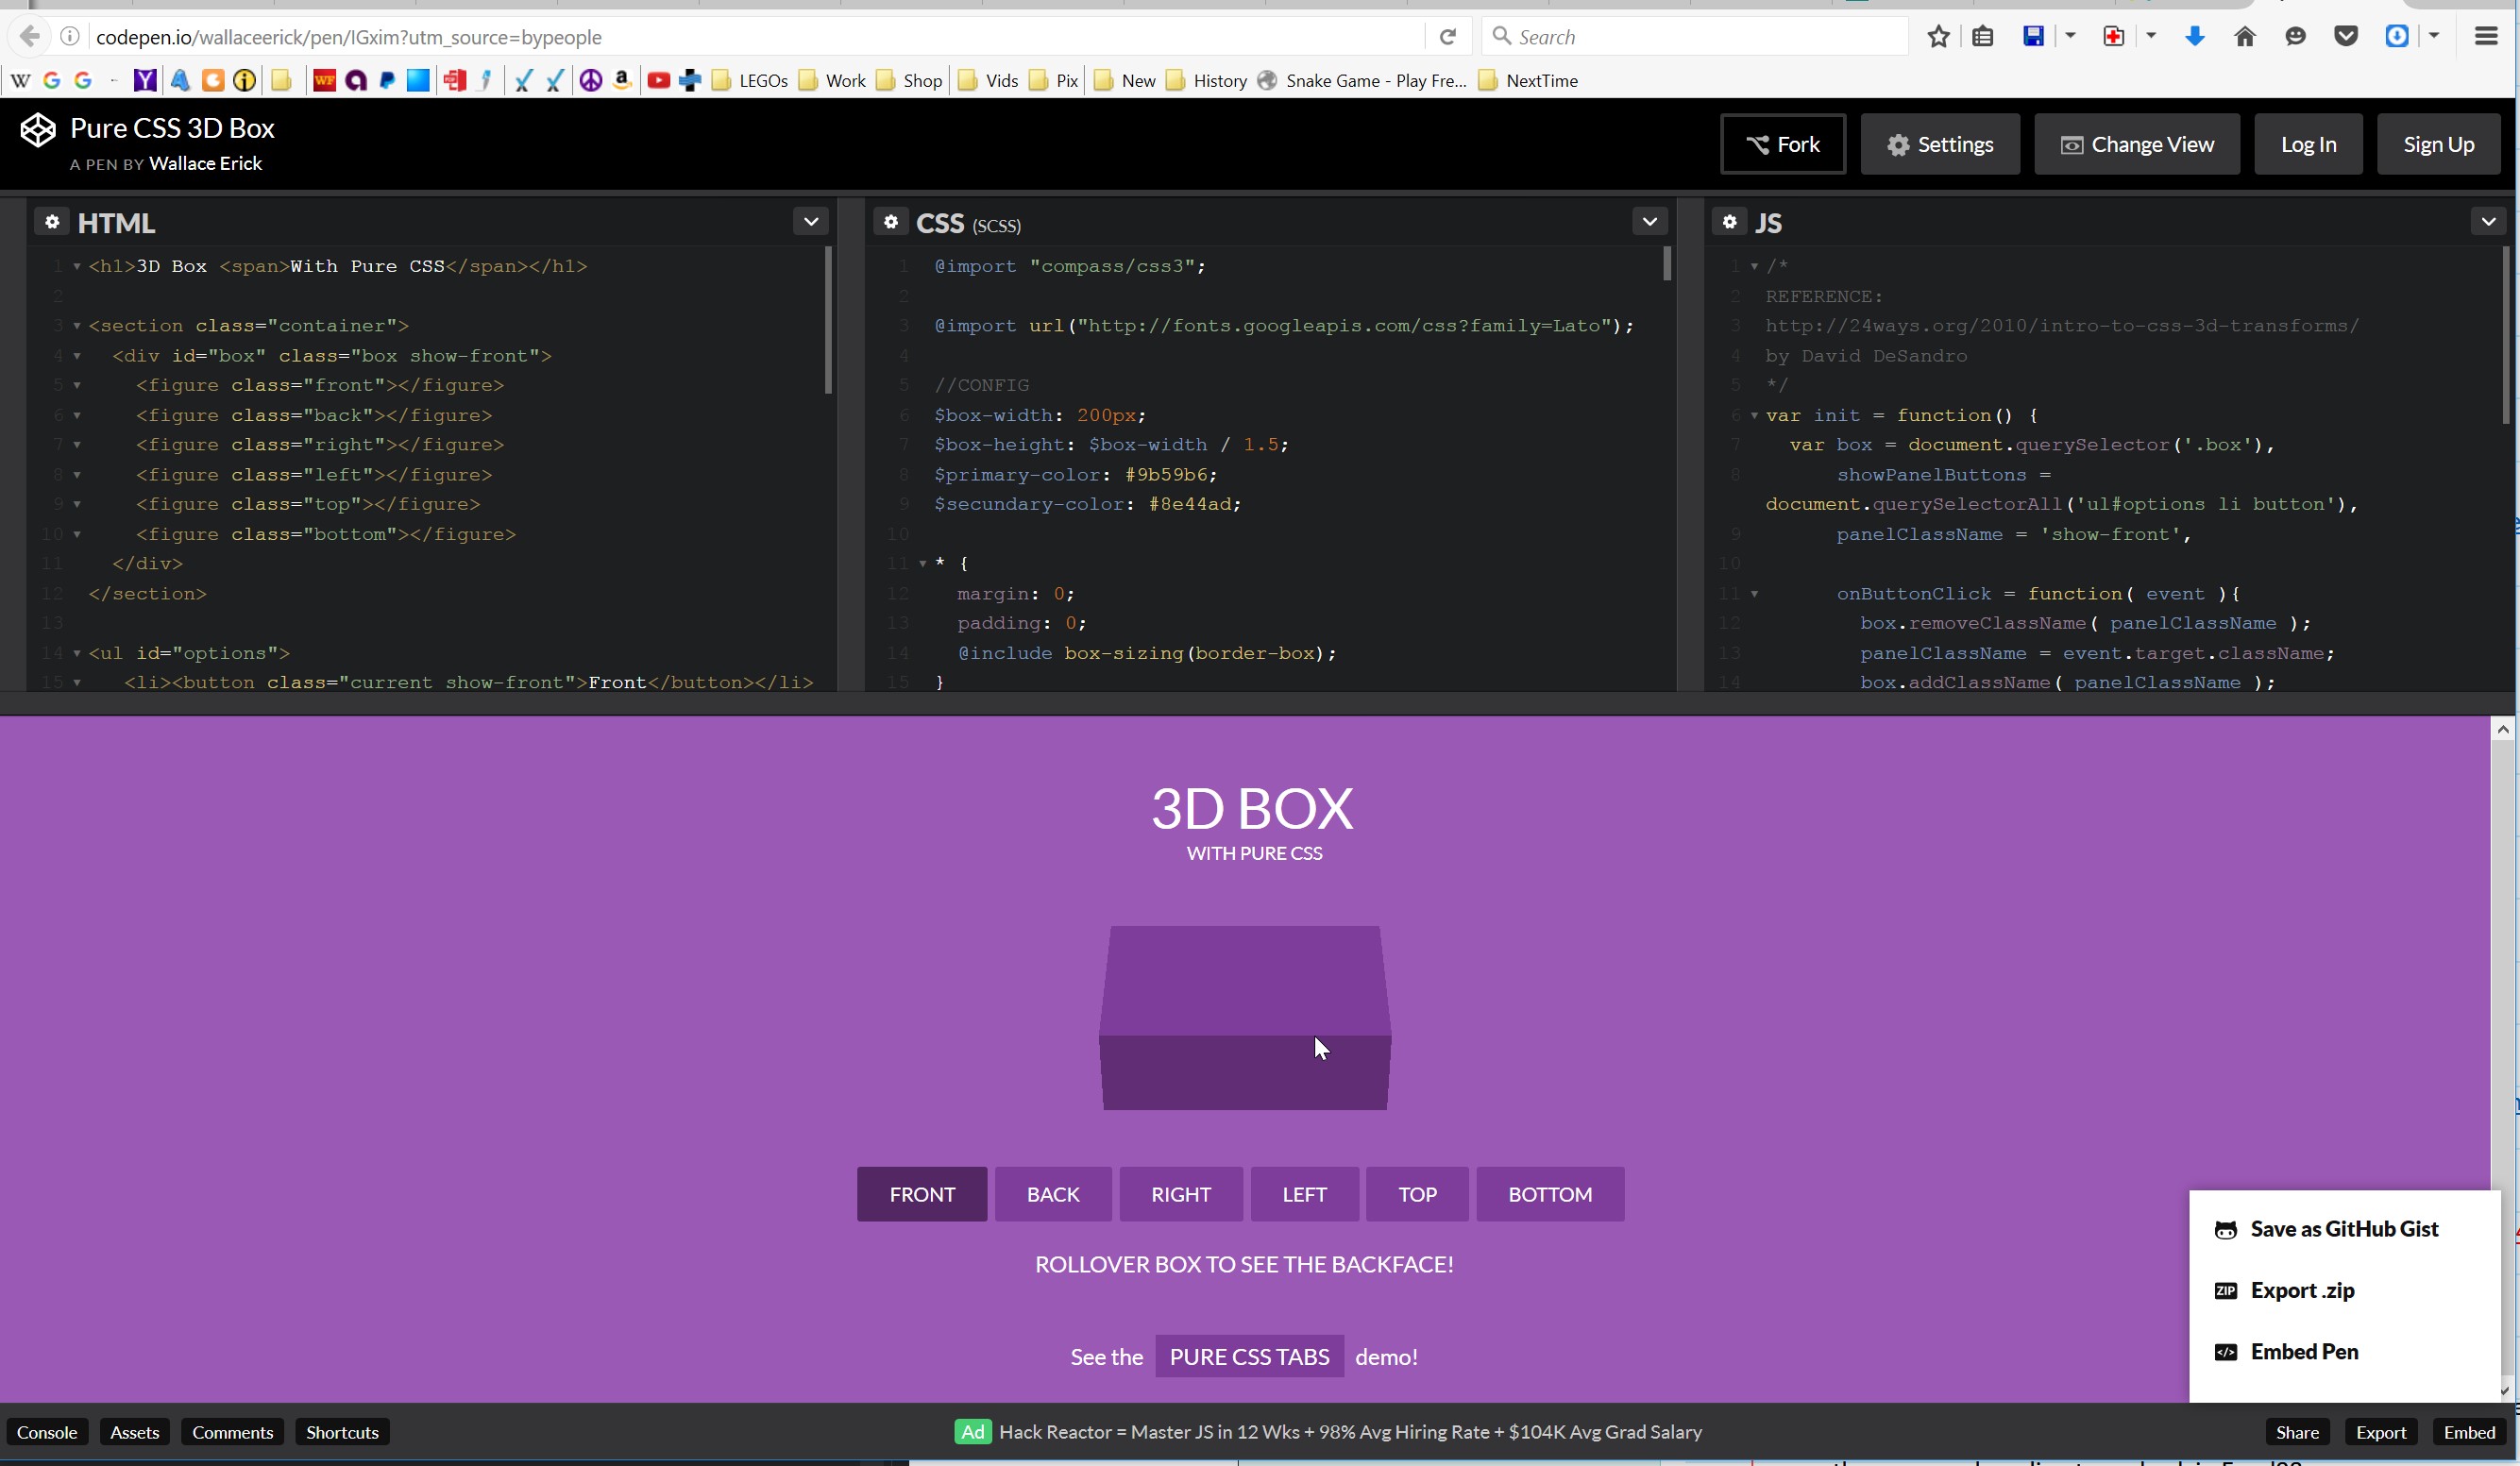This screenshot has height=1466, width=2520.
Task: Open the browser hamburger menu
Action: (x=2486, y=37)
